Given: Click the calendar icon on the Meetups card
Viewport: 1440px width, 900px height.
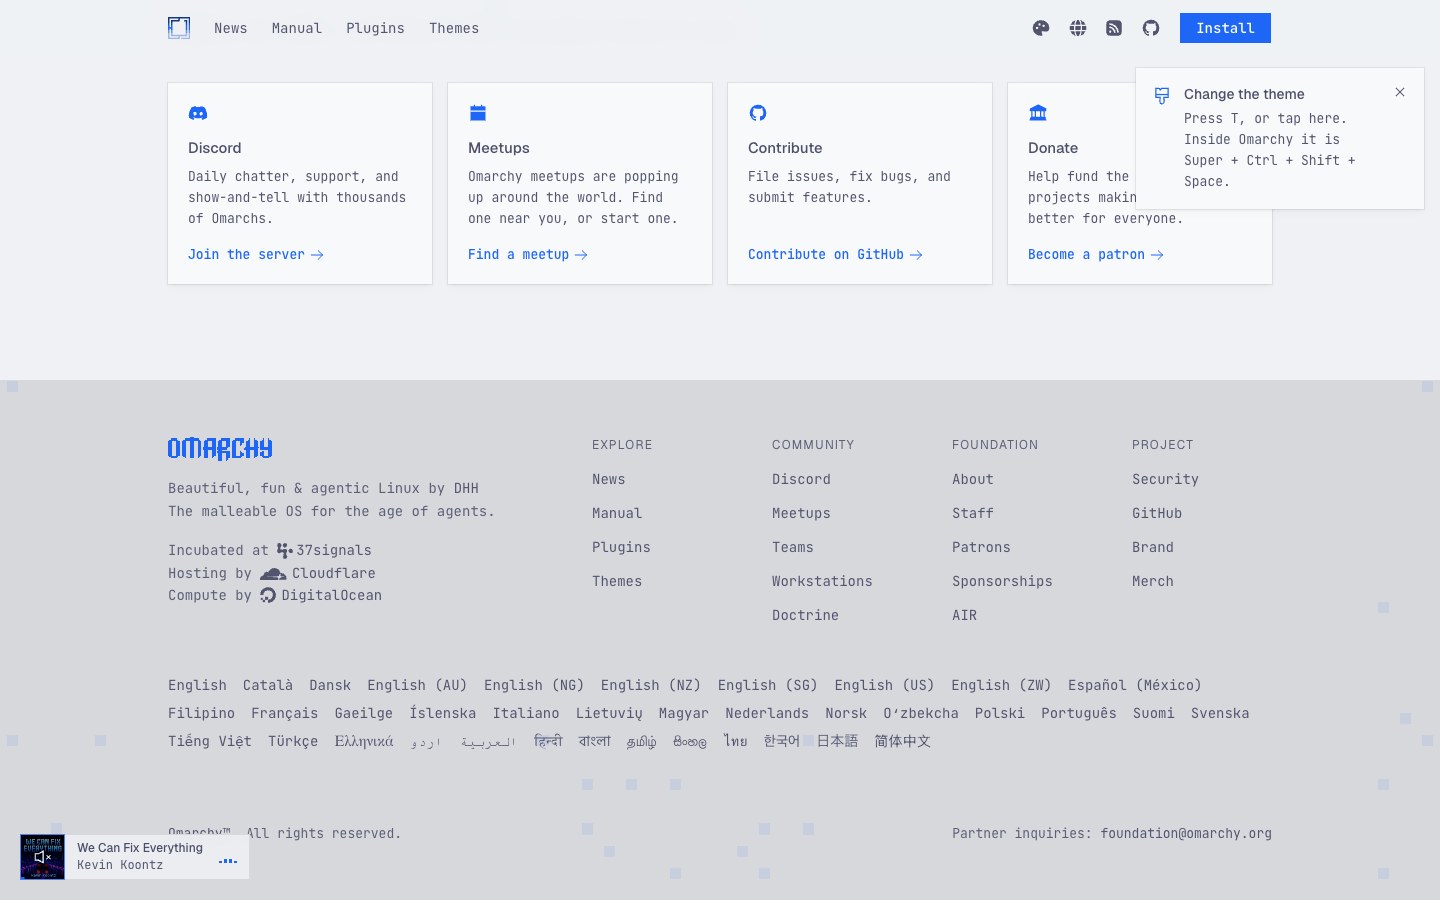Looking at the screenshot, I should click(478, 113).
